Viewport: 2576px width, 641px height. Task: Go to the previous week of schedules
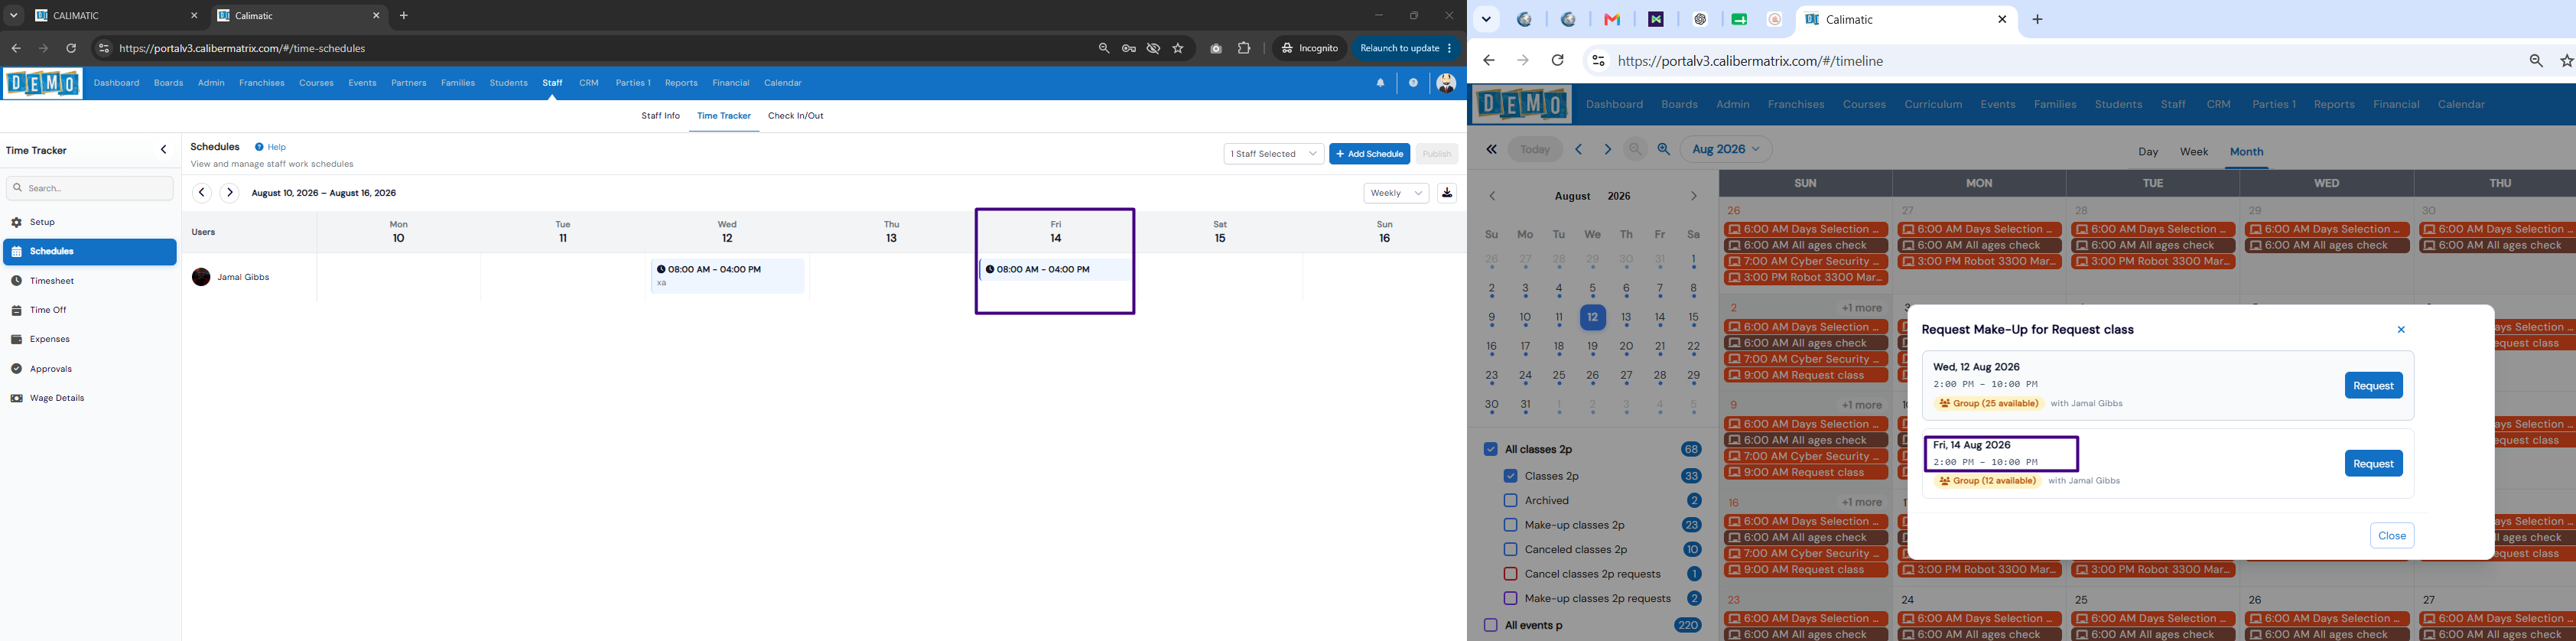(202, 193)
